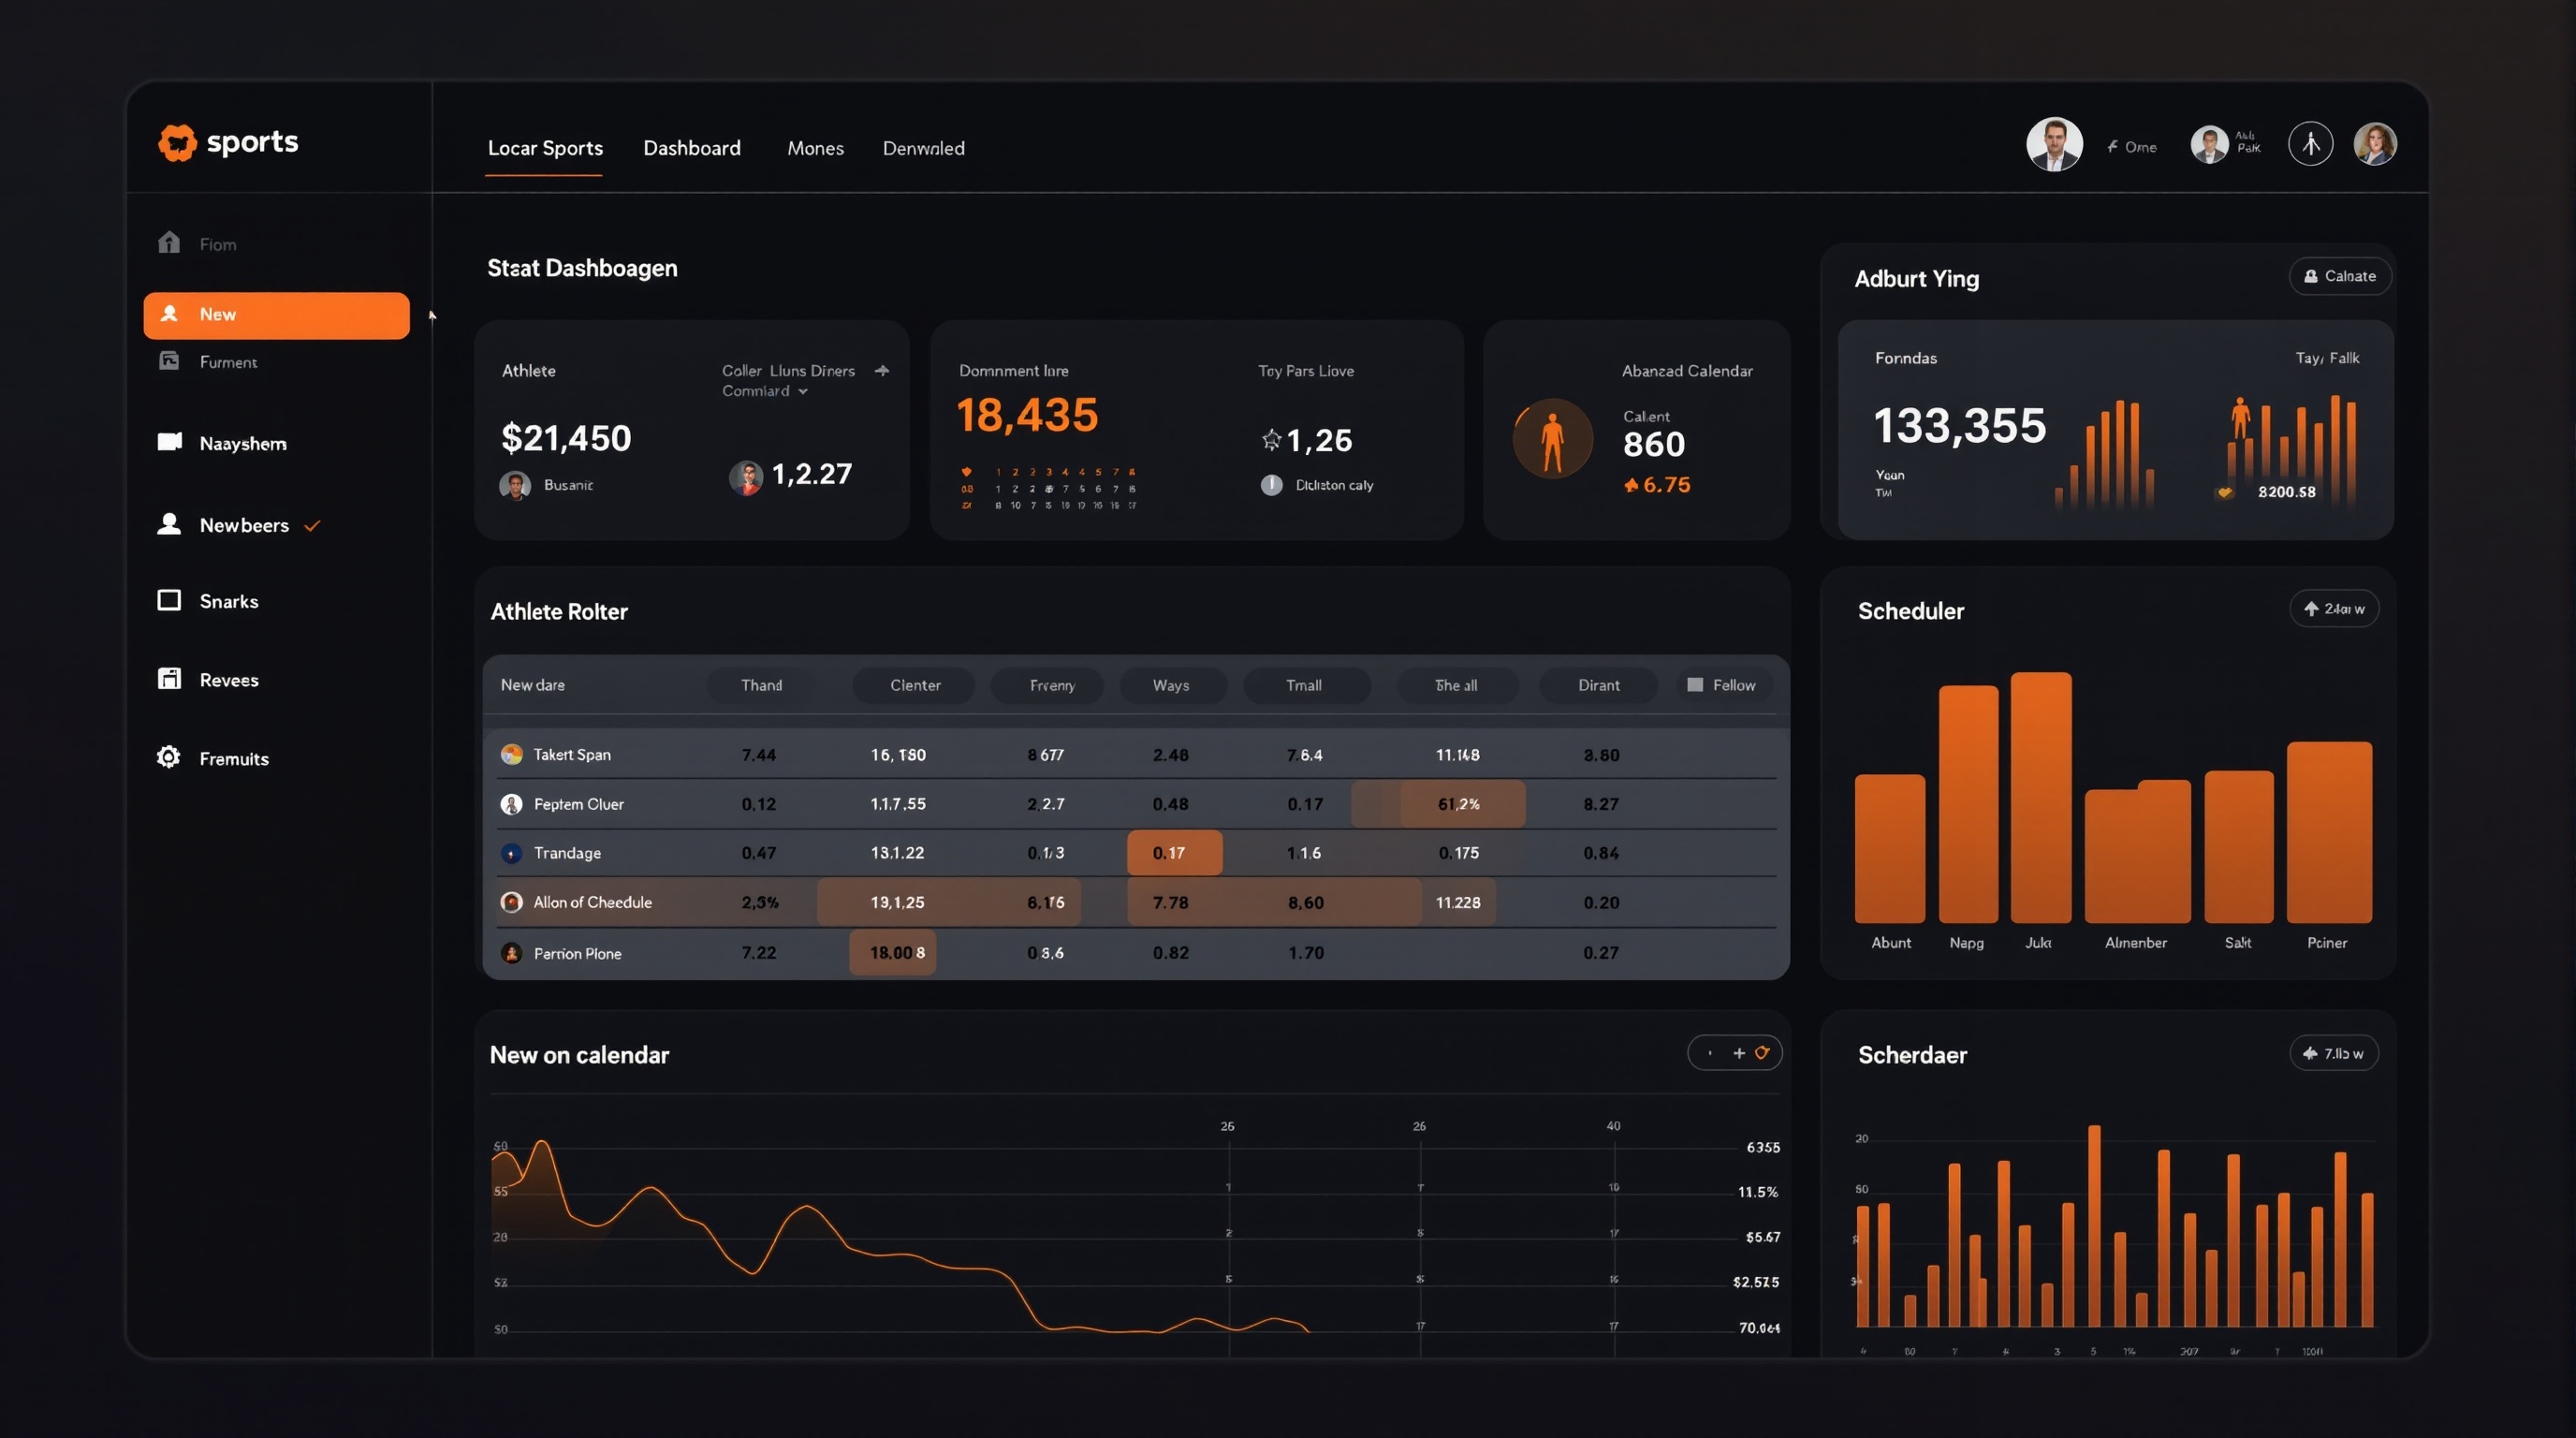Toggle the Dicliston caly indicator
Image resolution: width=2576 pixels, height=1438 pixels.
coord(1271,485)
